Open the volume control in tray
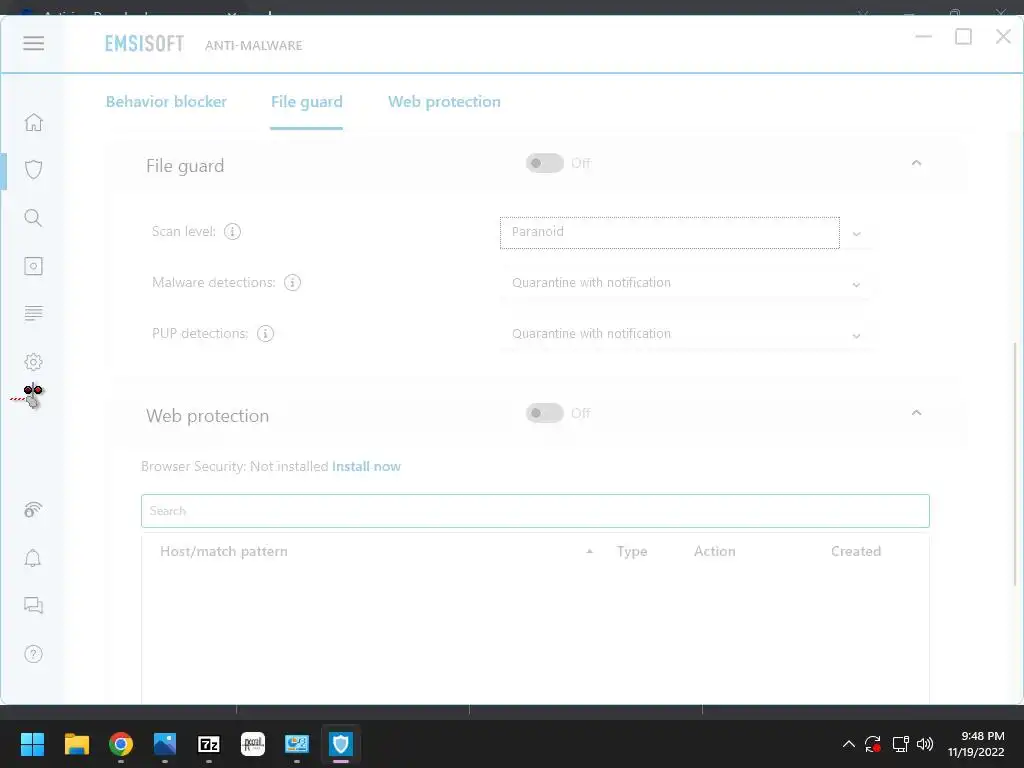The width and height of the screenshot is (1024, 768). [925, 744]
